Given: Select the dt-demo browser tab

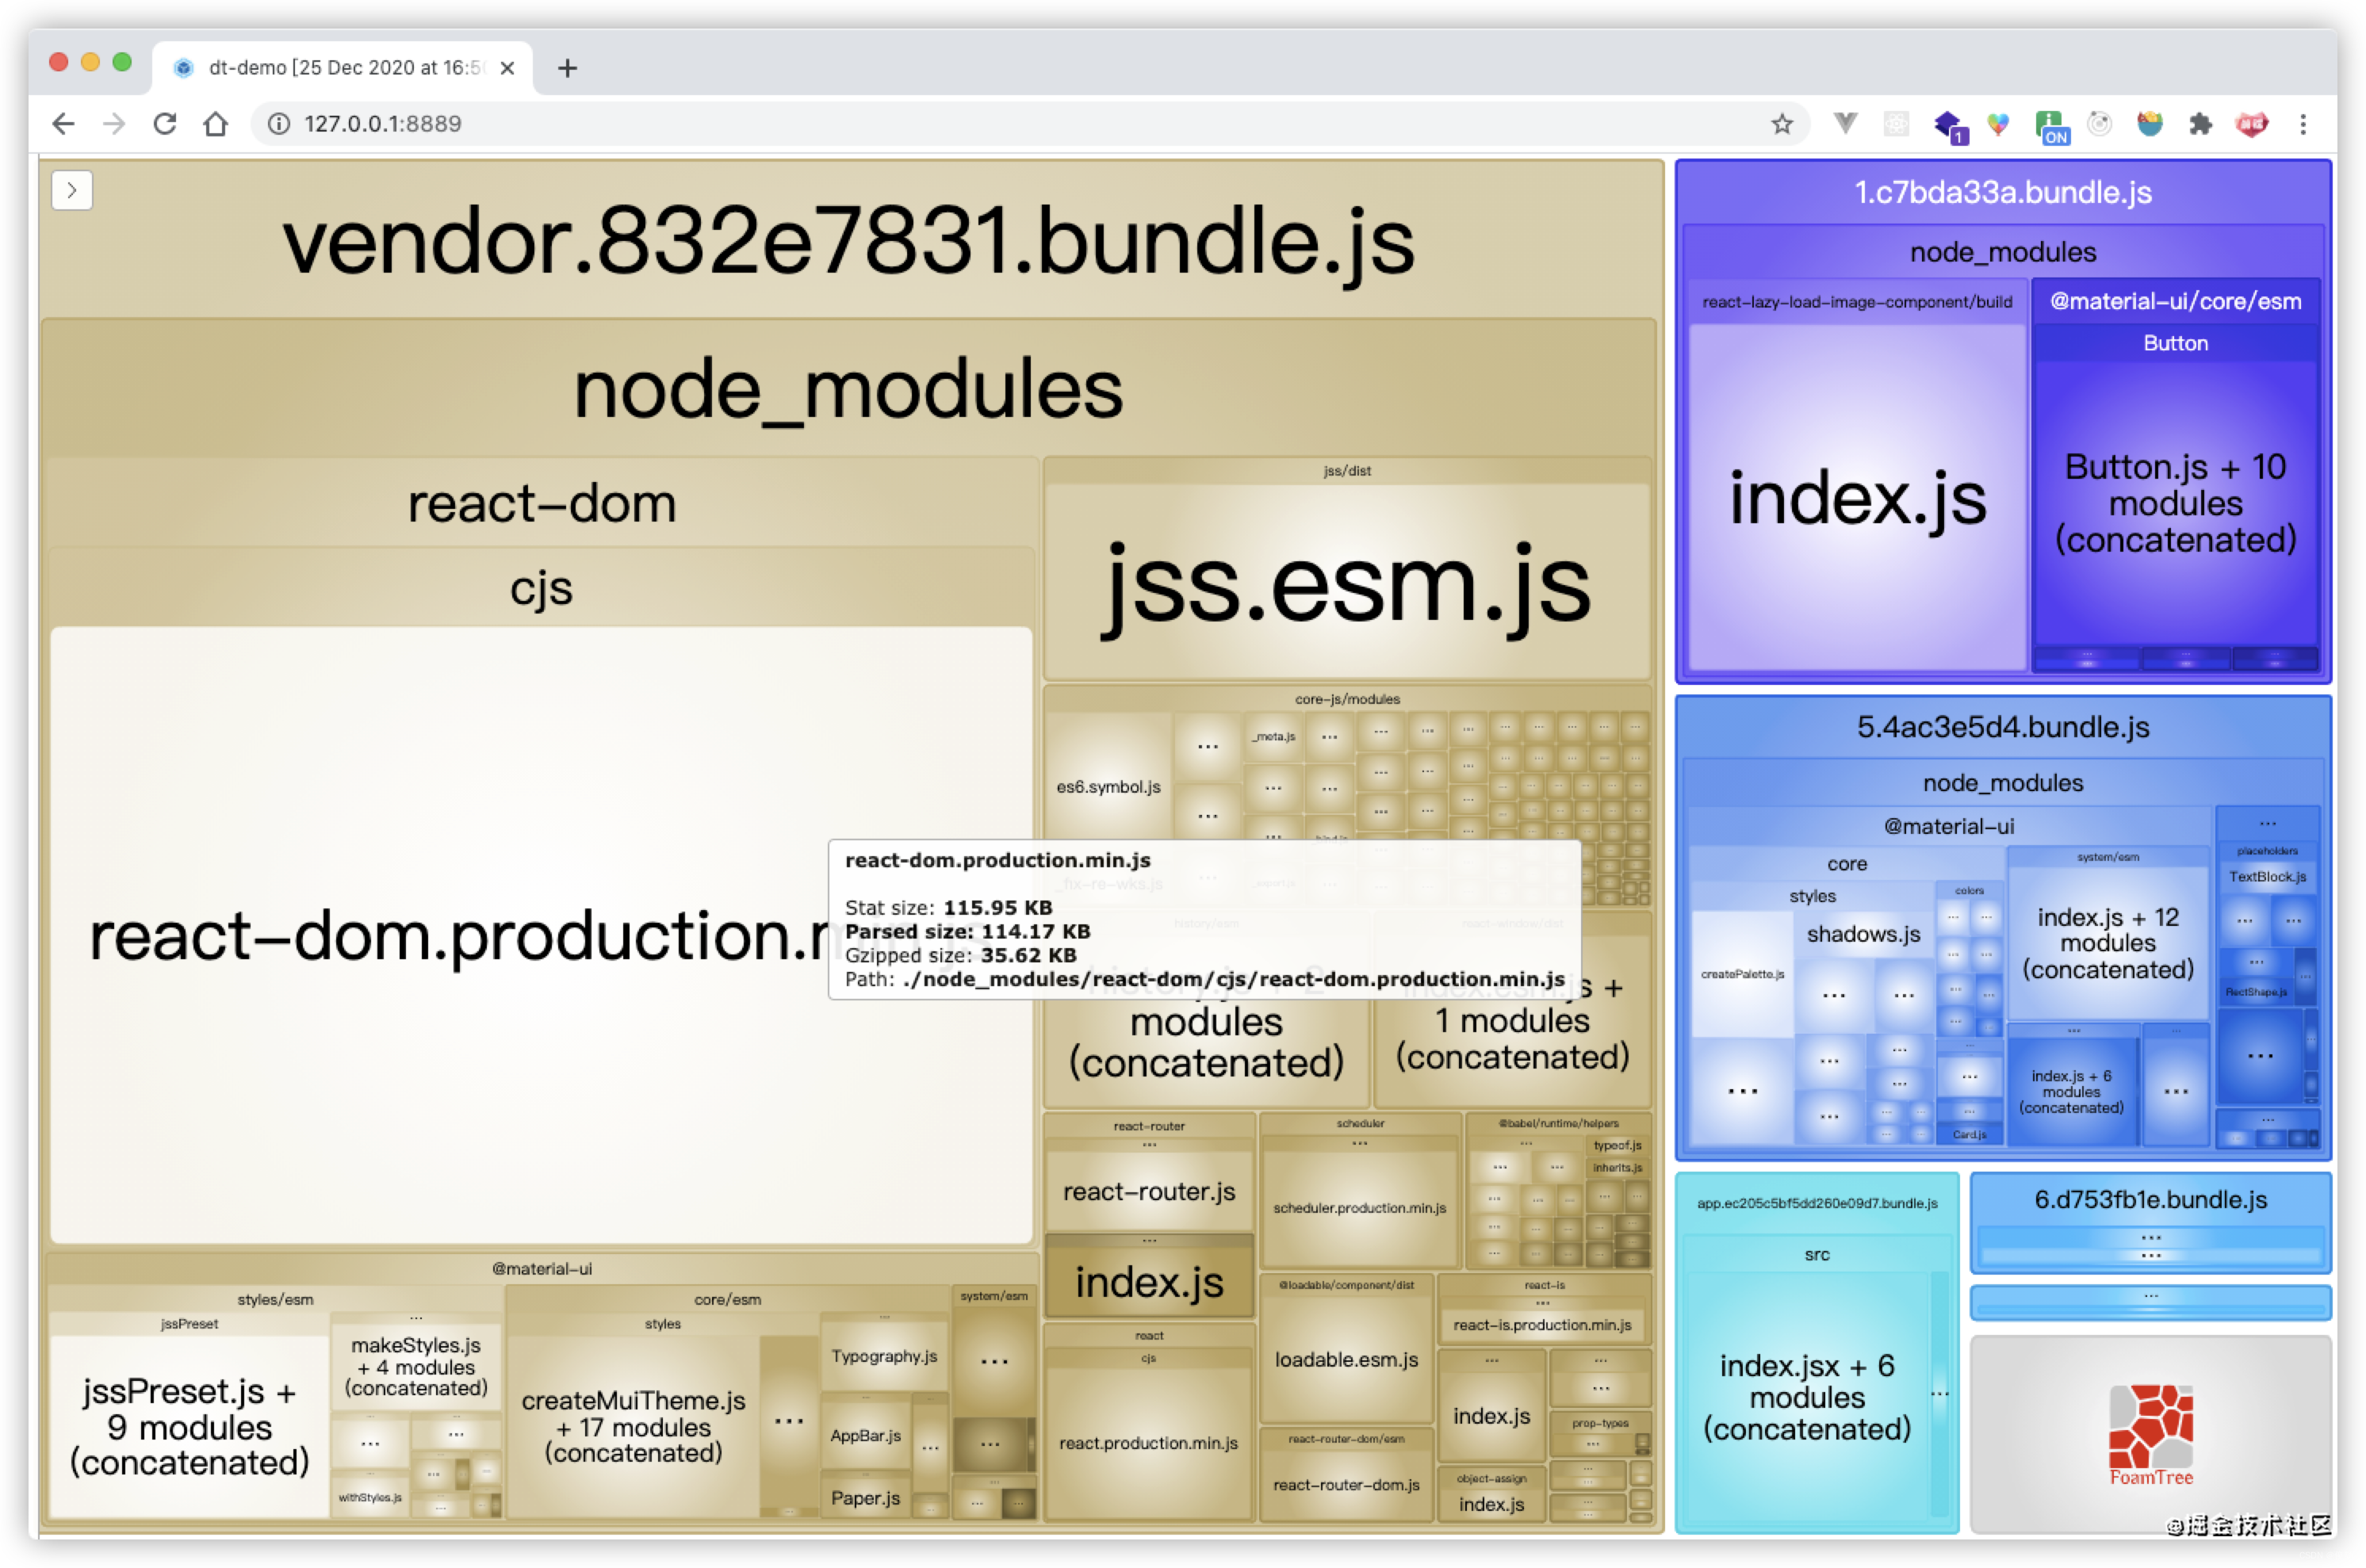Looking at the screenshot, I should tap(343, 67).
